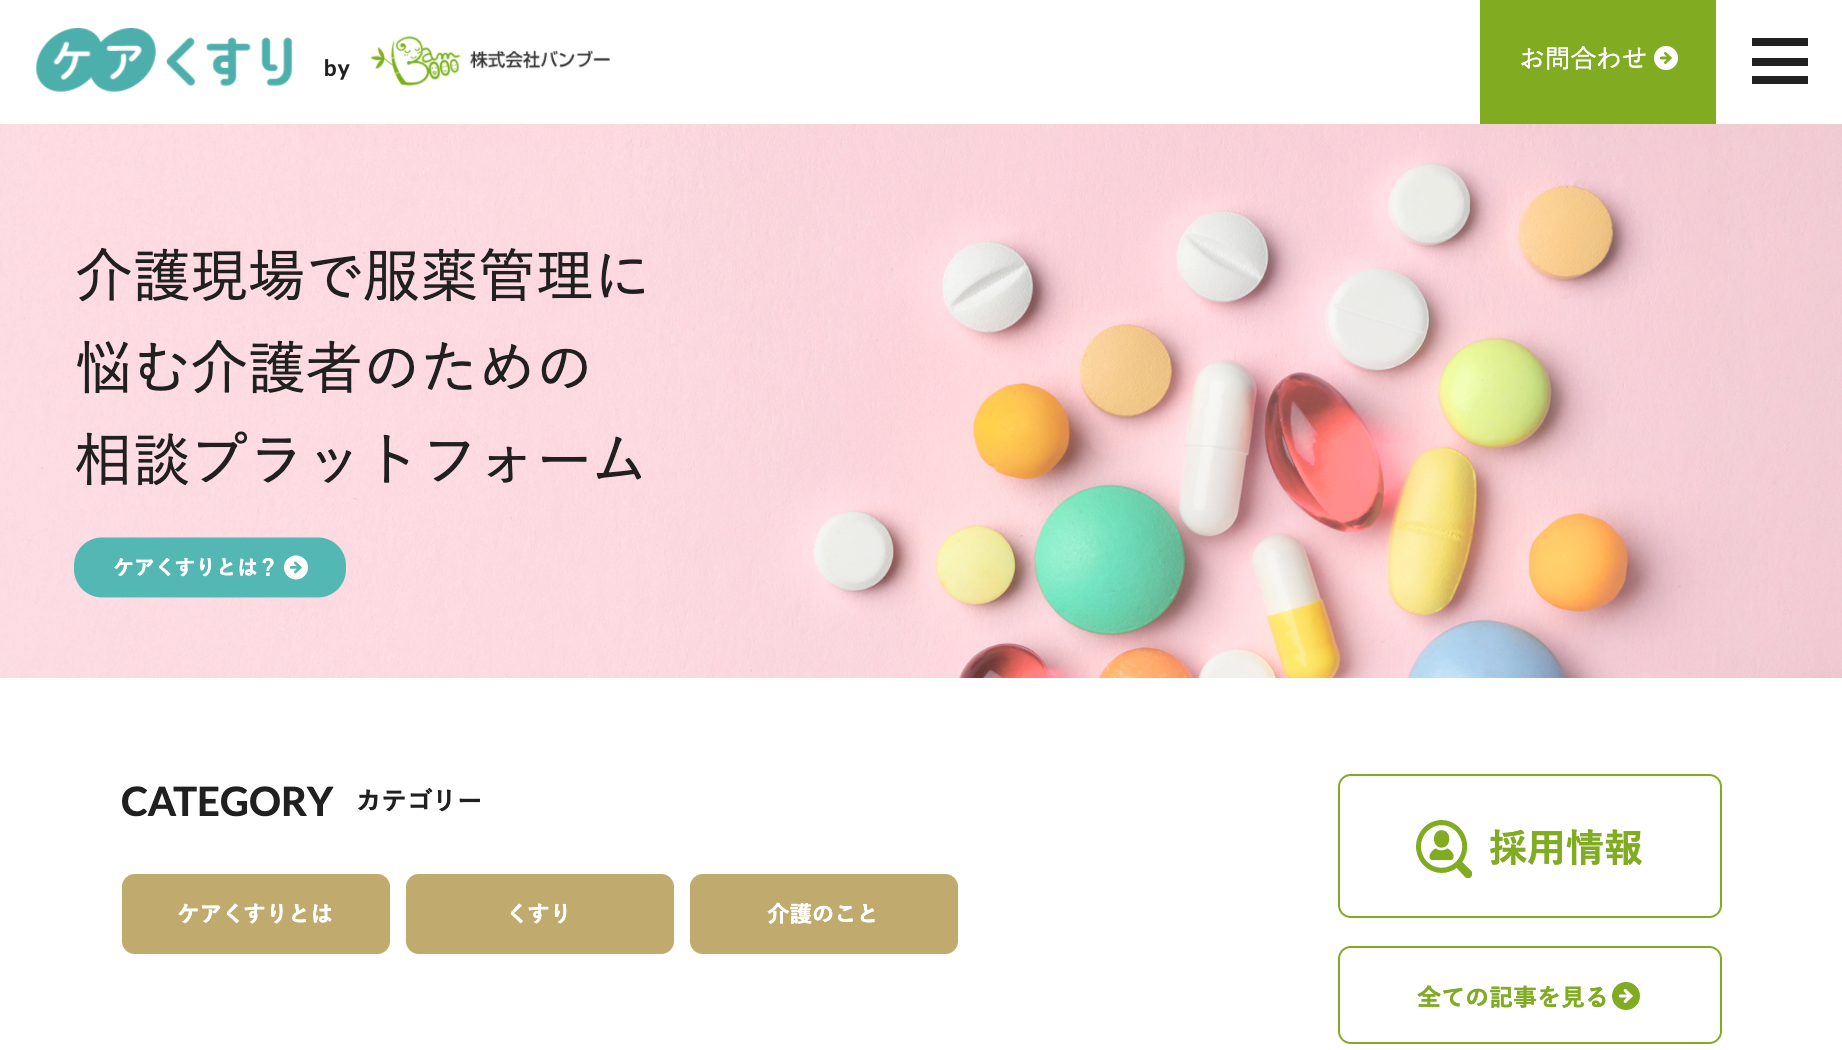This screenshot has width=1842, height=1050.
Task: Click the green bamboo company logo mark
Action: (x=415, y=61)
